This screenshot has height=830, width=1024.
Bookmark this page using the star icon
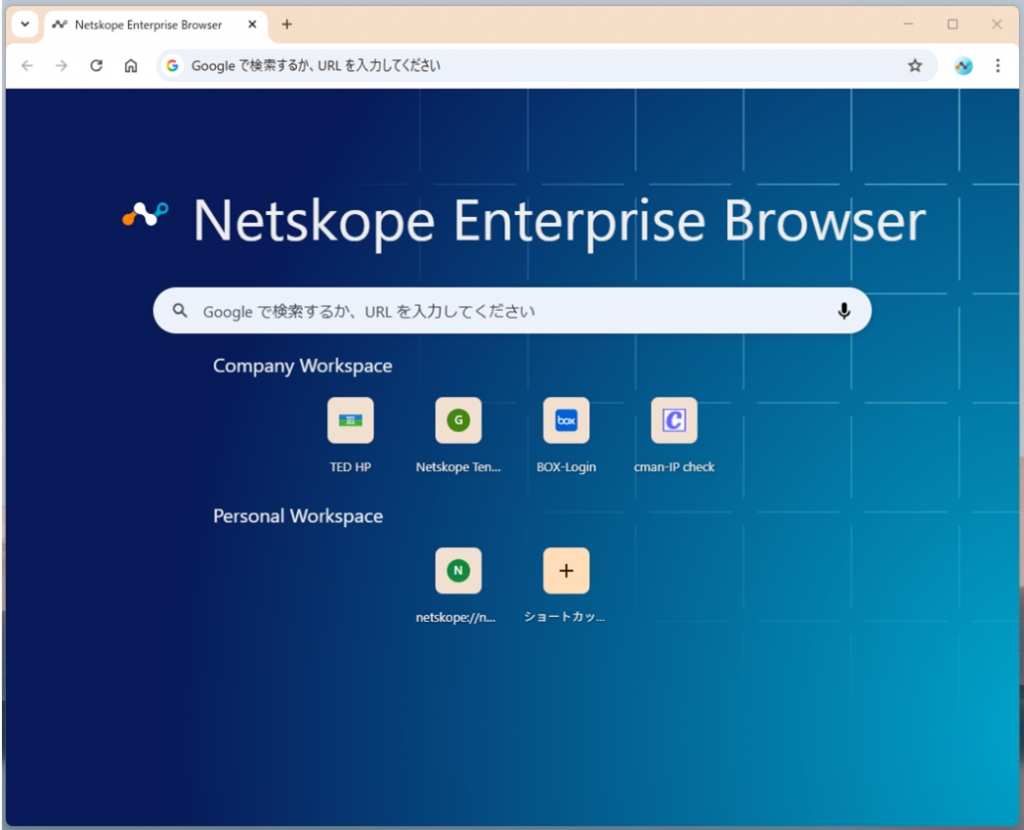915,65
